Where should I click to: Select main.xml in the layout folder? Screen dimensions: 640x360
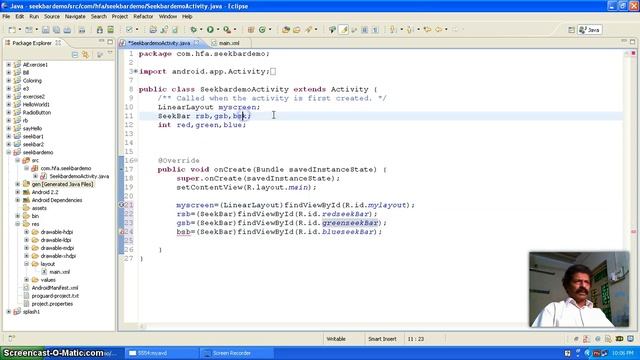point(60,272)
